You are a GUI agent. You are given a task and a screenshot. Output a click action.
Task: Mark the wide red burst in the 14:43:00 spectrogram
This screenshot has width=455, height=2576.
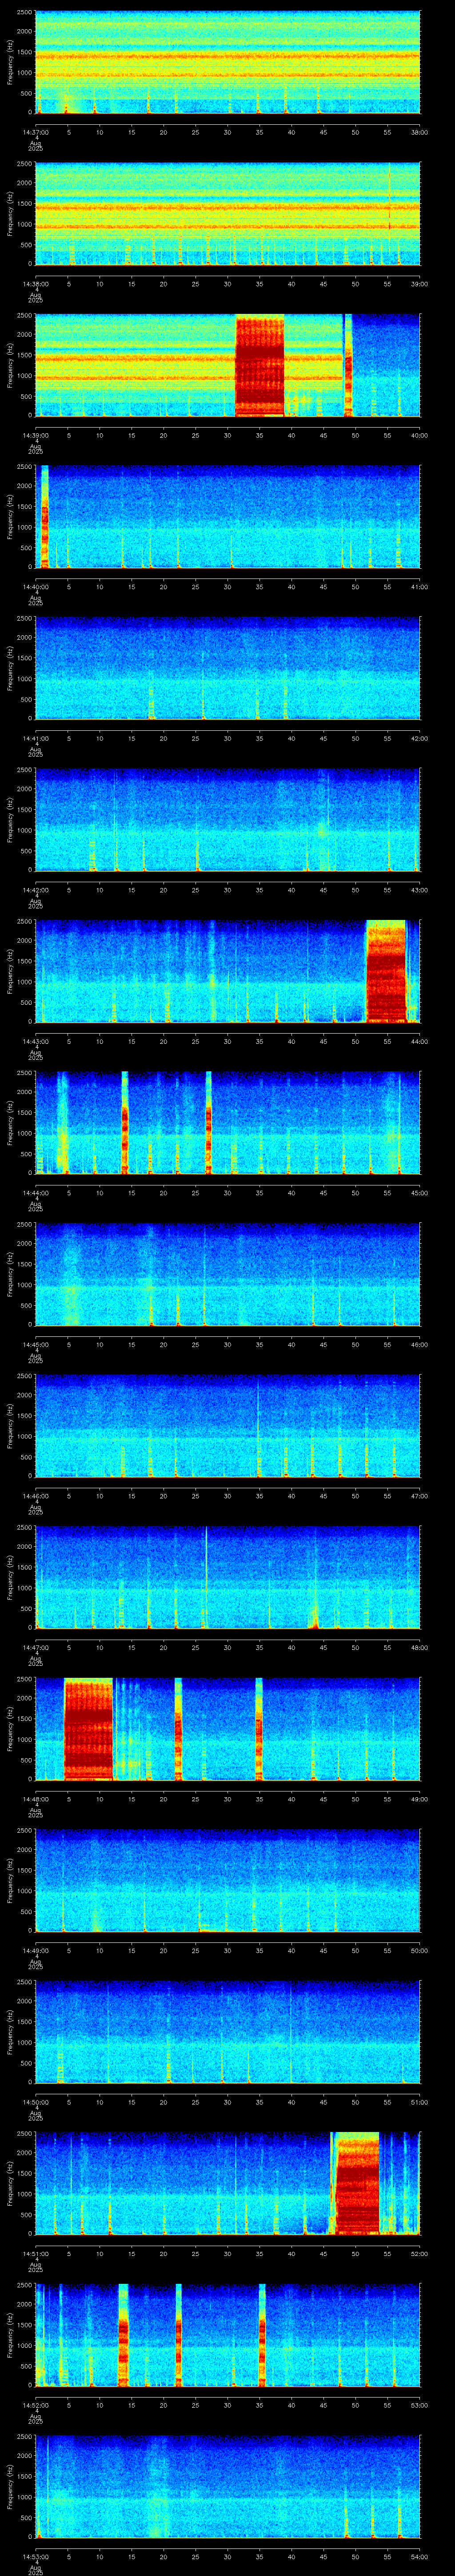coord(386,971)
